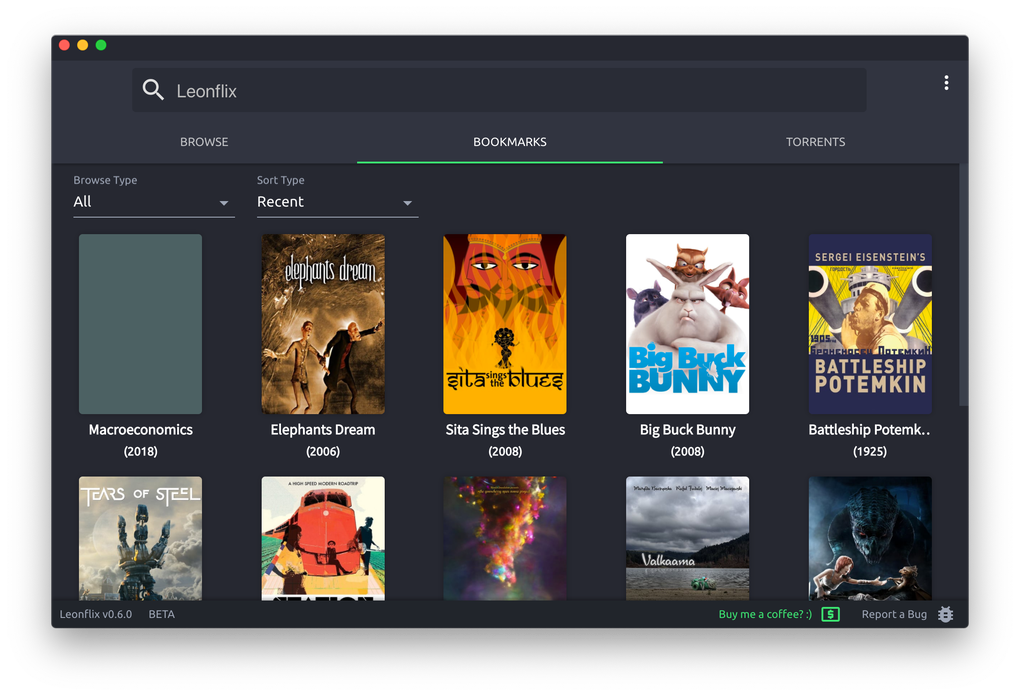The image size is (1020, 696).
Task: Click the Buy me a coffee link
Action: click(765, 614)
